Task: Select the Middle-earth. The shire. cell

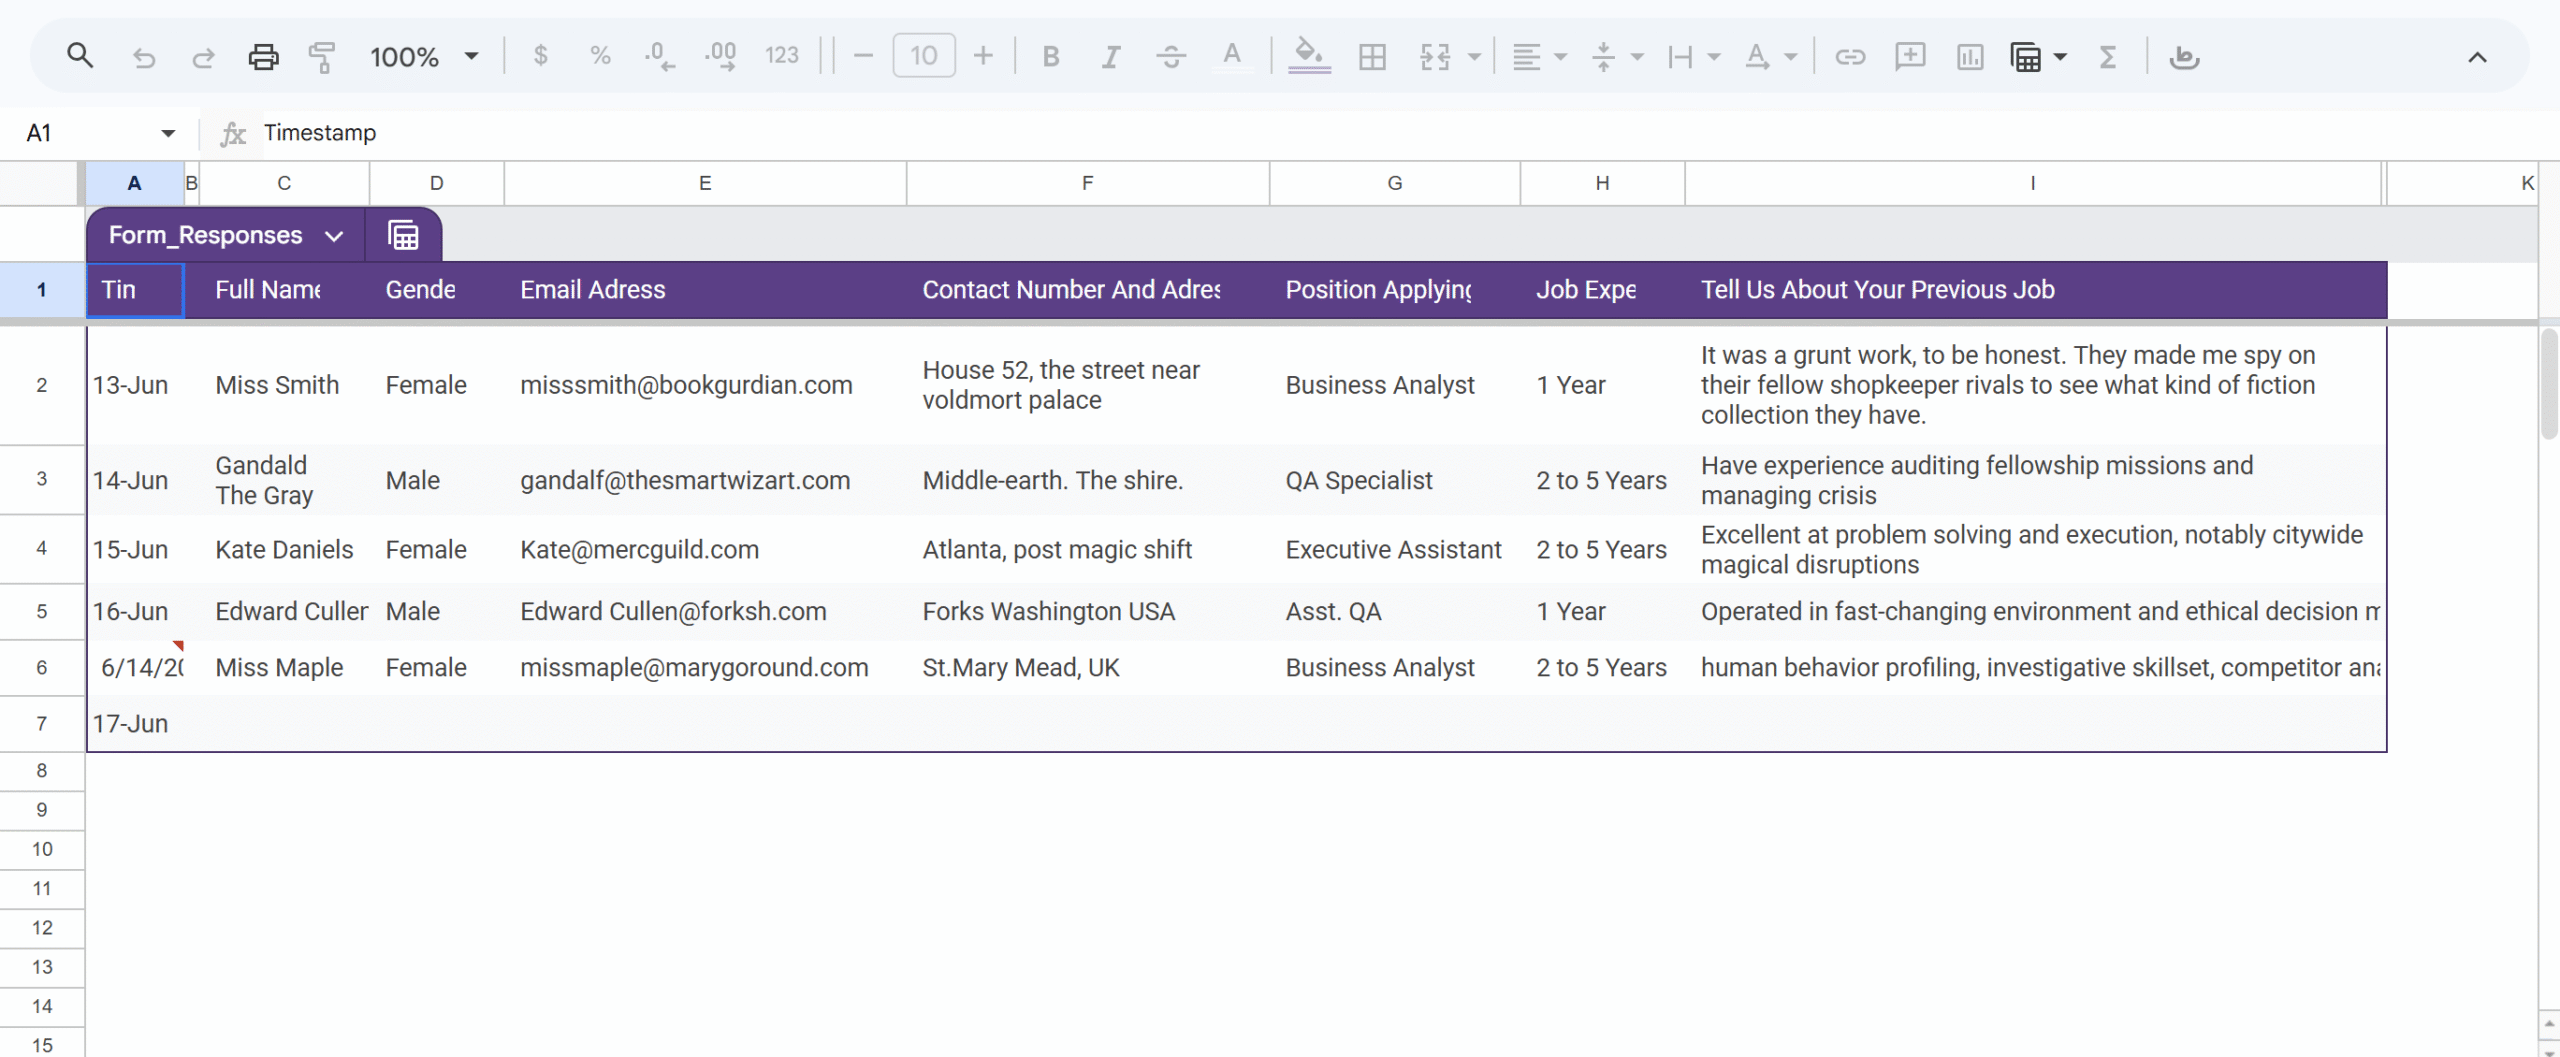Action: pos(1088,480)
